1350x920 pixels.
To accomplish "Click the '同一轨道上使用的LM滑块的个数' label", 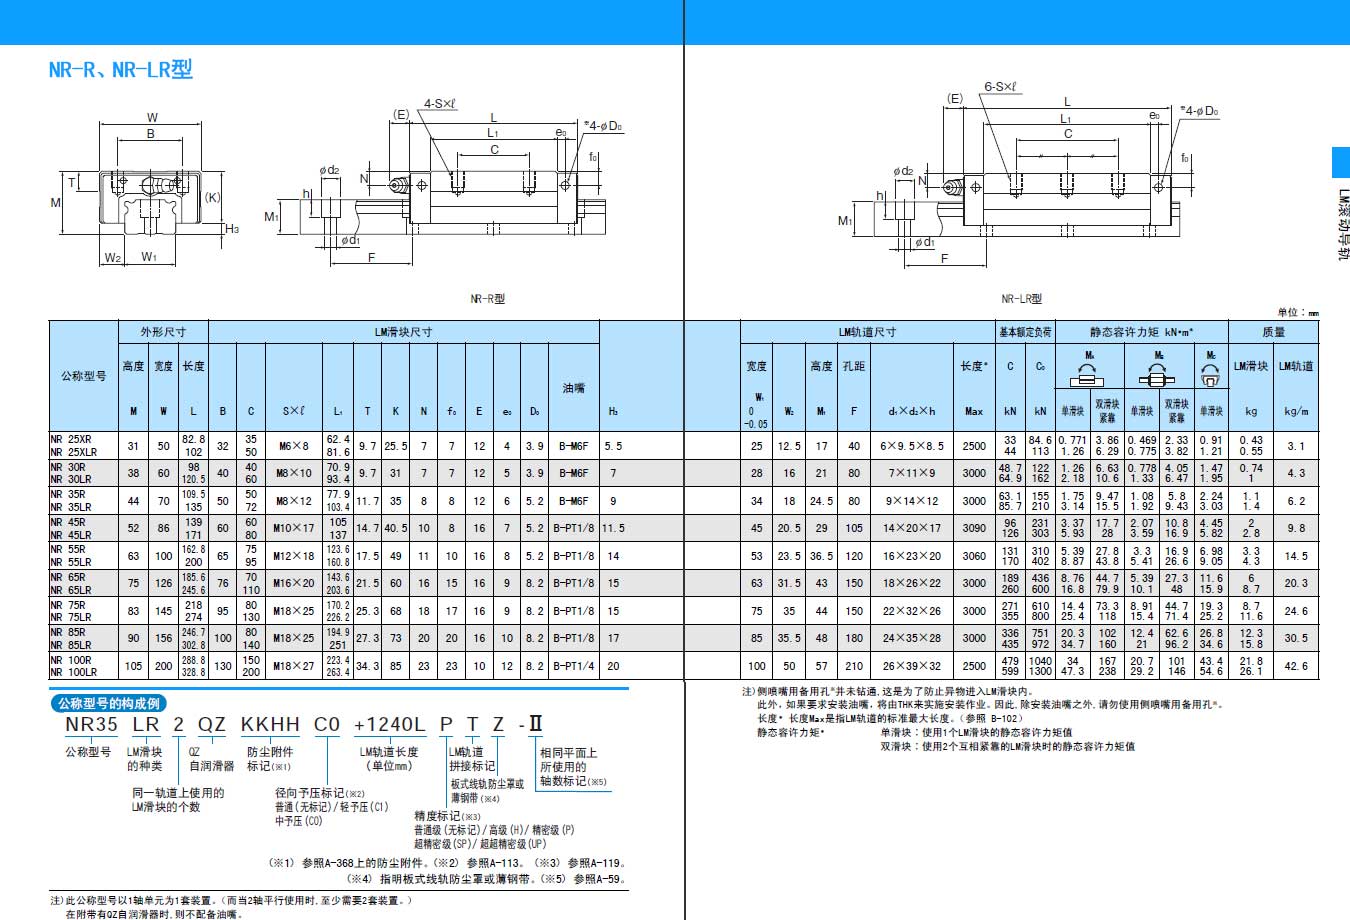I will coord(178,800).
